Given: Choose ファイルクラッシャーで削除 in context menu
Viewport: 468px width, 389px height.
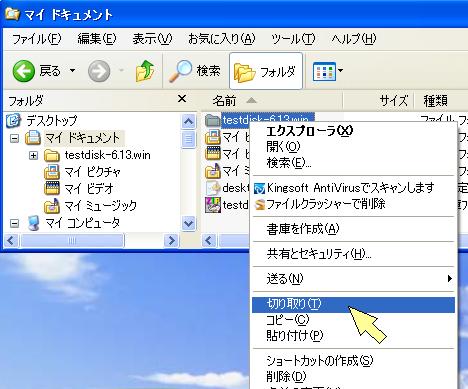Looking at the screenshot, I should 353,204.
